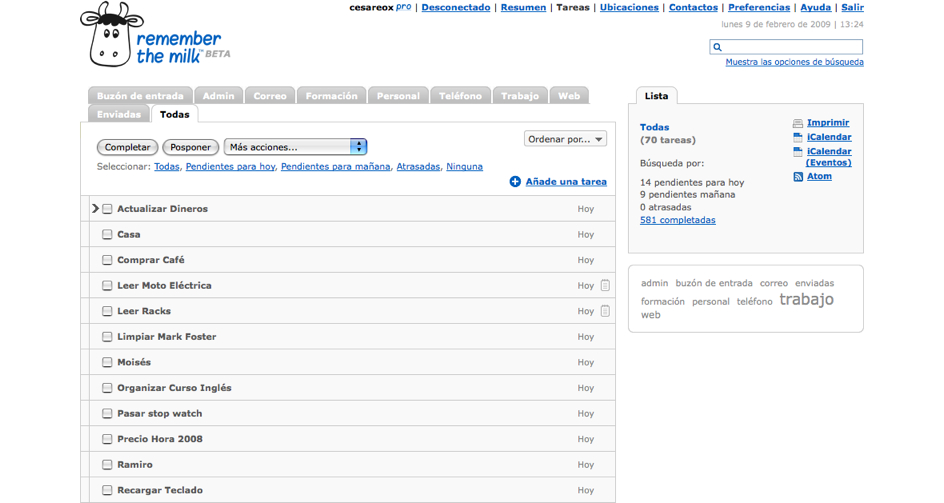Expand the Ordenar por sort menu

[x=565, y=139]
